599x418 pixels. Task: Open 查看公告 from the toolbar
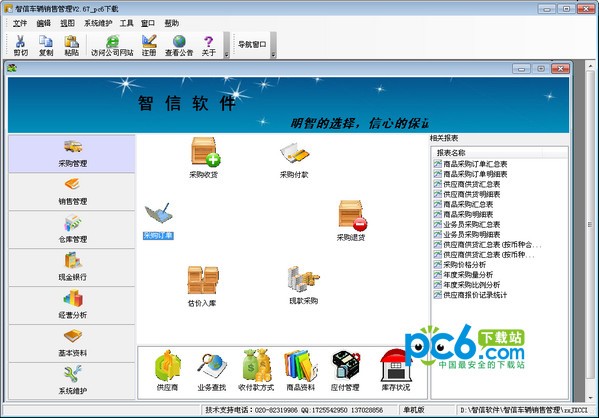pyautogui.click(x=179, y=45)
